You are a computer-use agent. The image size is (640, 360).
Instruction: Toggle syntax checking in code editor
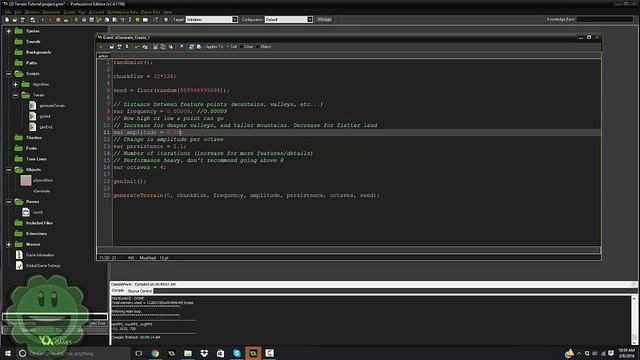tap(191, 47)
